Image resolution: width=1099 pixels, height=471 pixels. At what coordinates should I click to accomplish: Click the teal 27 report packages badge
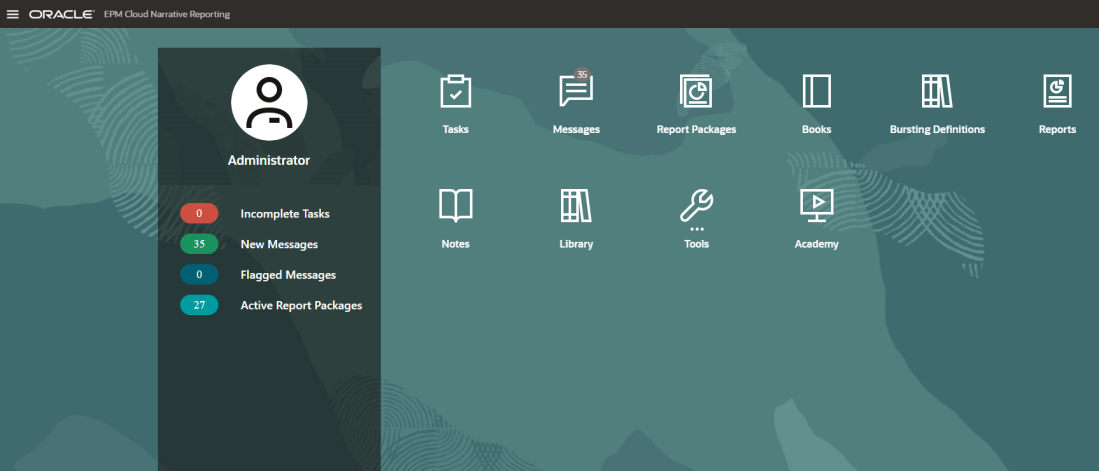(x=199, y=305)
